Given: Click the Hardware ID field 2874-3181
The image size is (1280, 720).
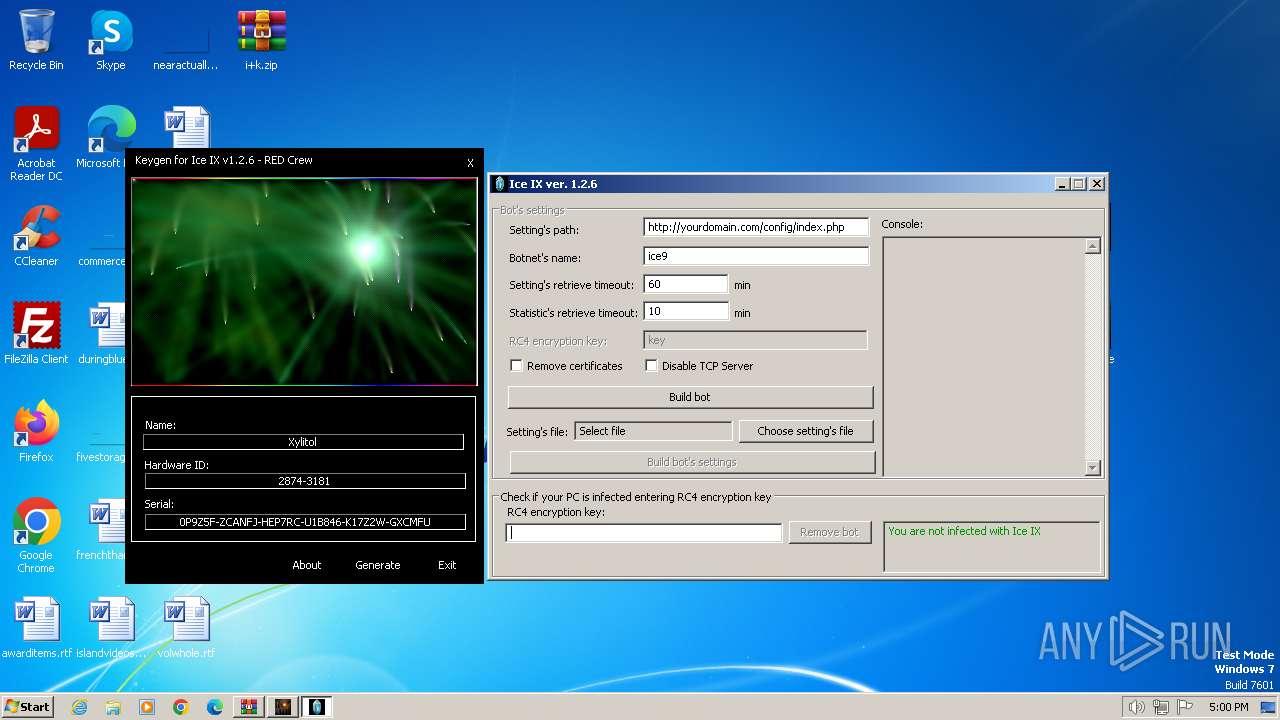Looking at the screenshot, I should pyautogui.click(x=304, y=481).
